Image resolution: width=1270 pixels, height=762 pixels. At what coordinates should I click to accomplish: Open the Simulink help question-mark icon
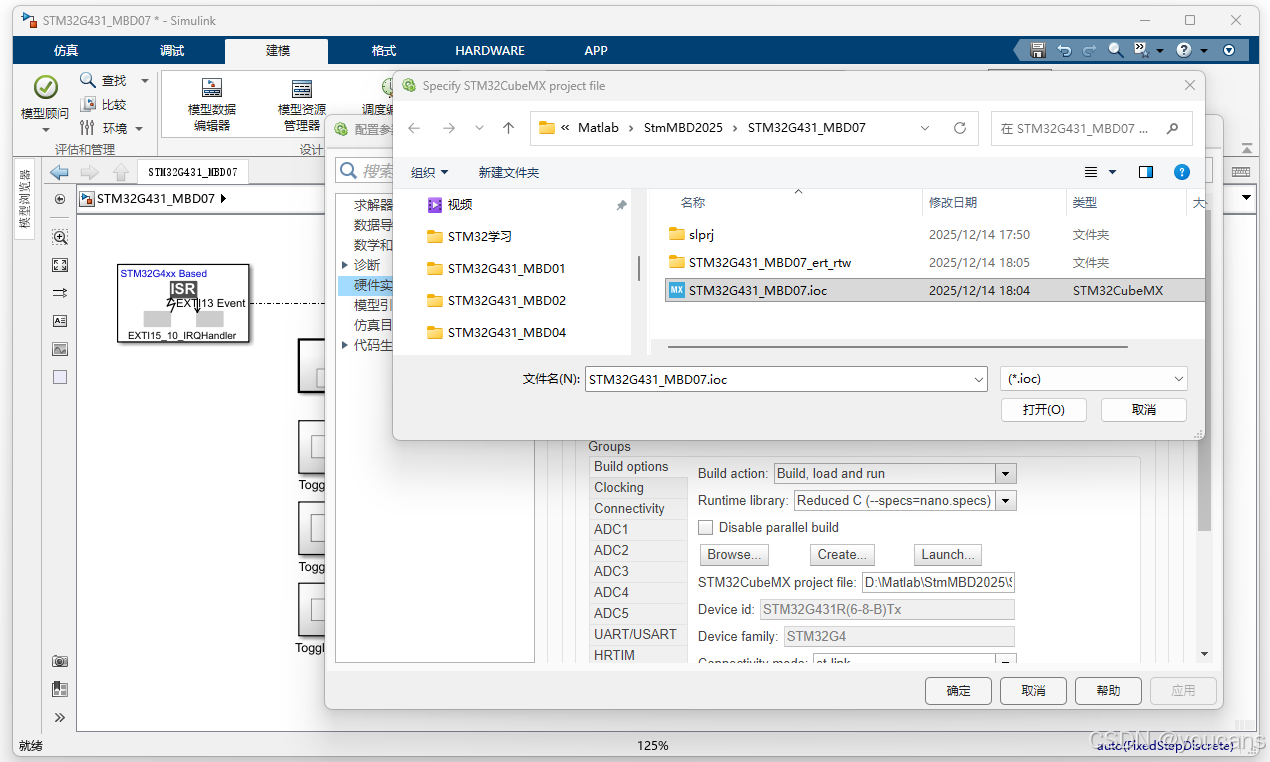pos(1184,50)
